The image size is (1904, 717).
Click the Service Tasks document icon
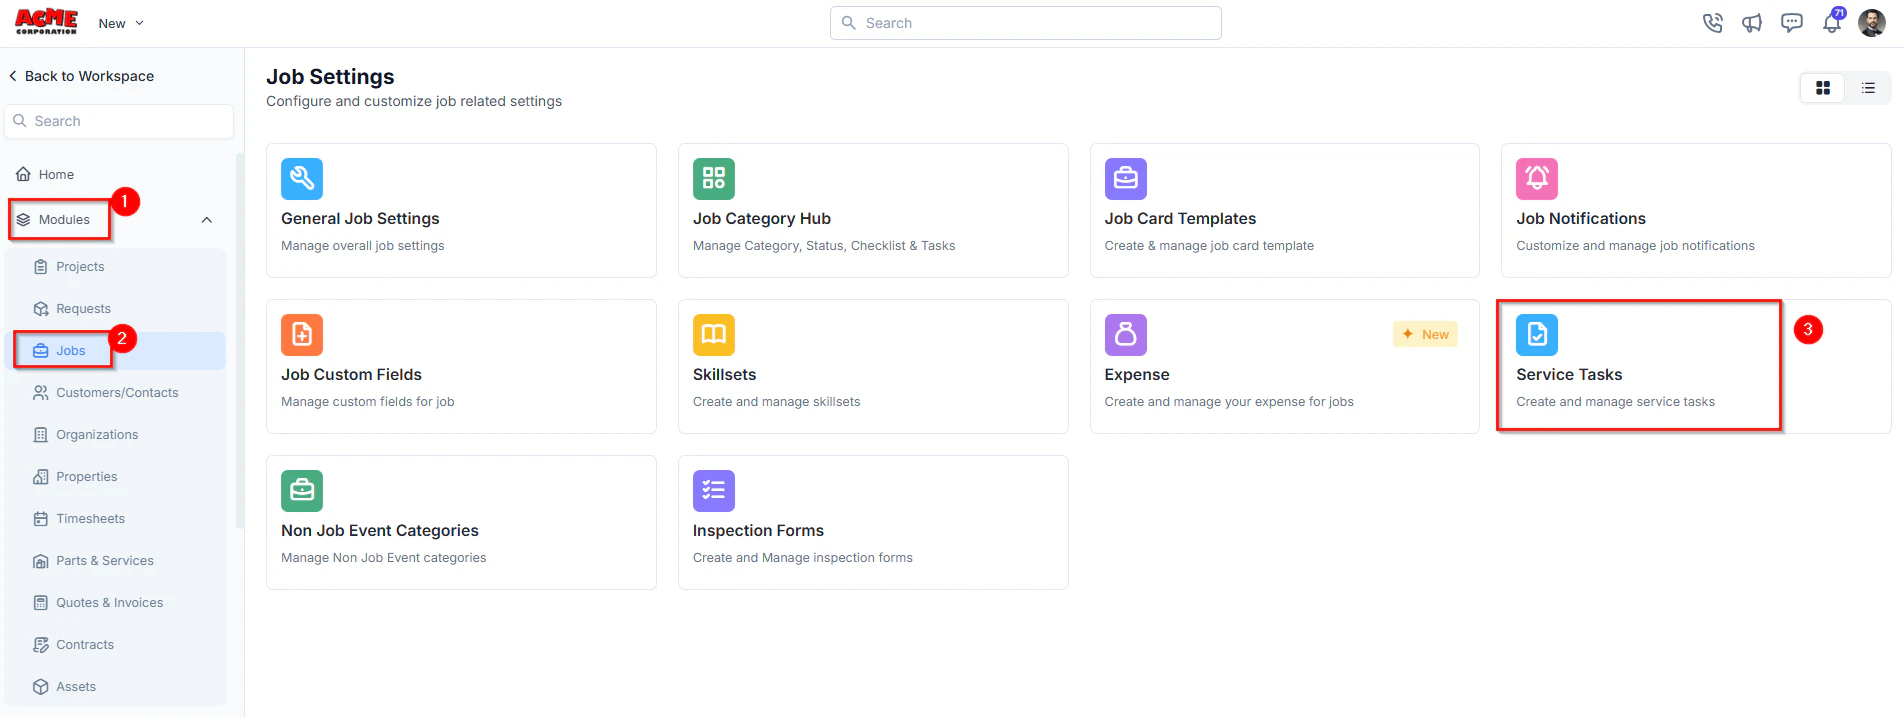point(1537,335)
